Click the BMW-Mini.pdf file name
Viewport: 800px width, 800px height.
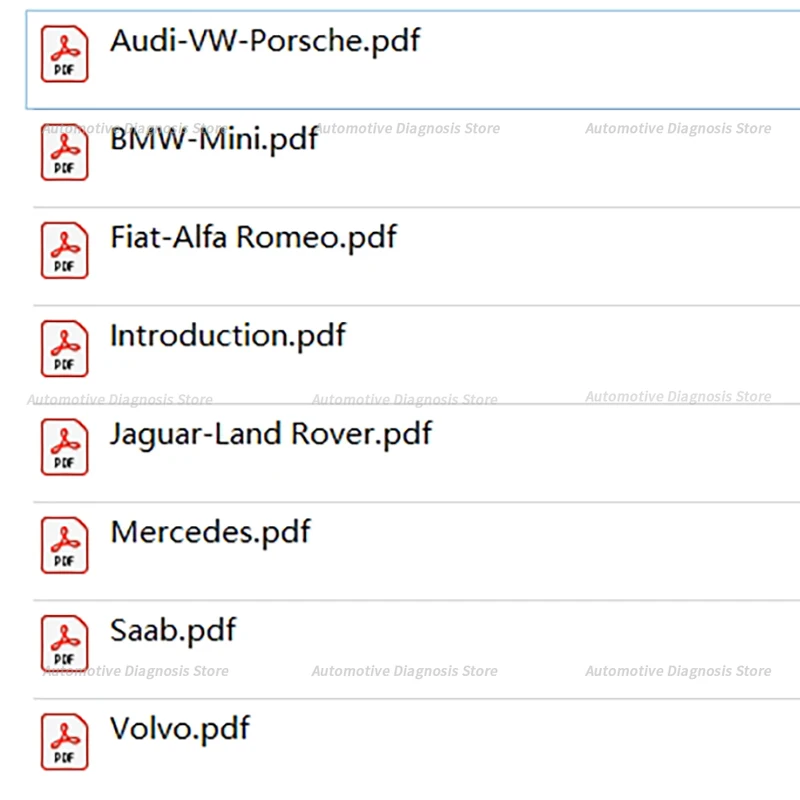(214, 139)
